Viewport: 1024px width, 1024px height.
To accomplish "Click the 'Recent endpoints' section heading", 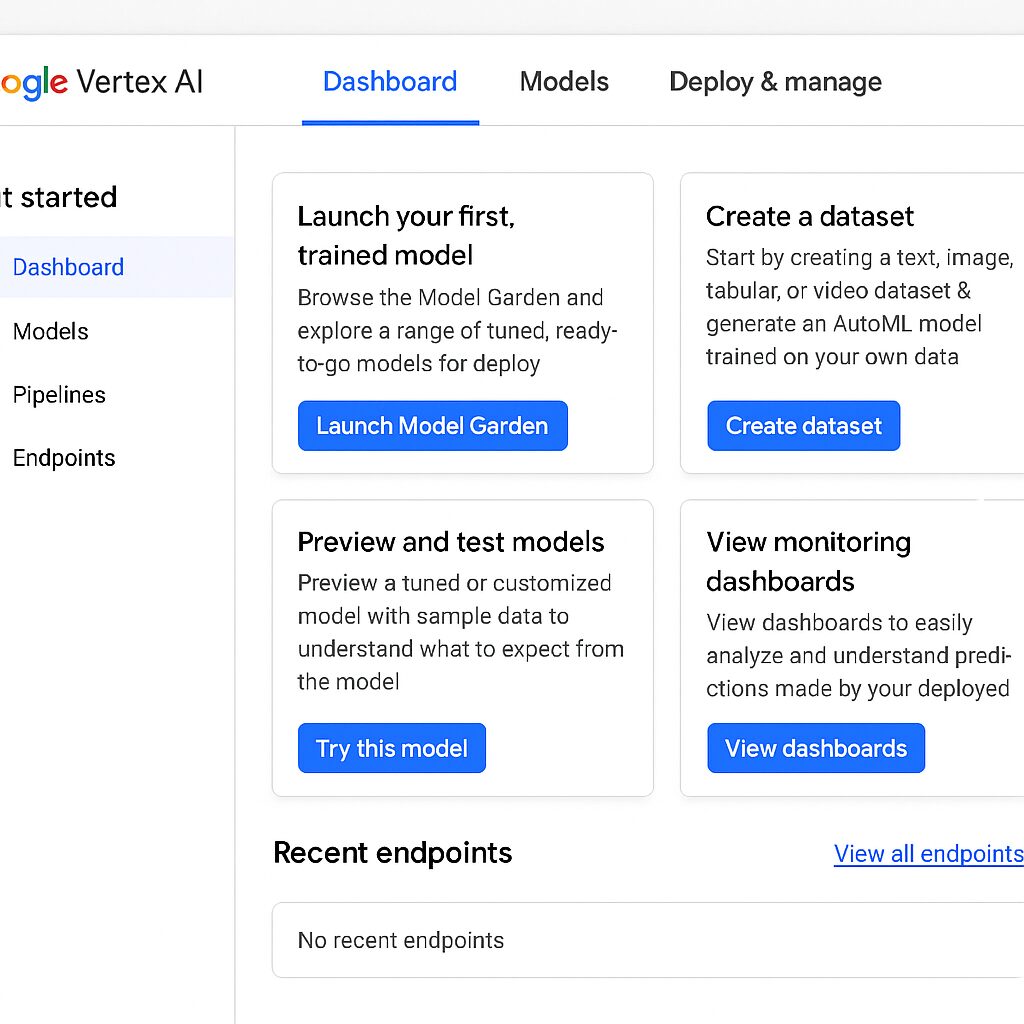I will 392,853.
